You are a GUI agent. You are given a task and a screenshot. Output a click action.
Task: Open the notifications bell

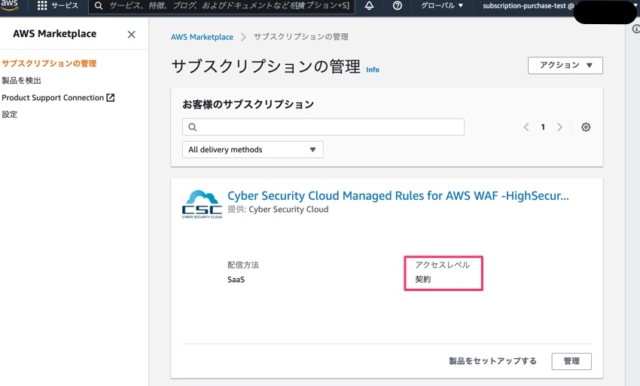coord(369,6)
